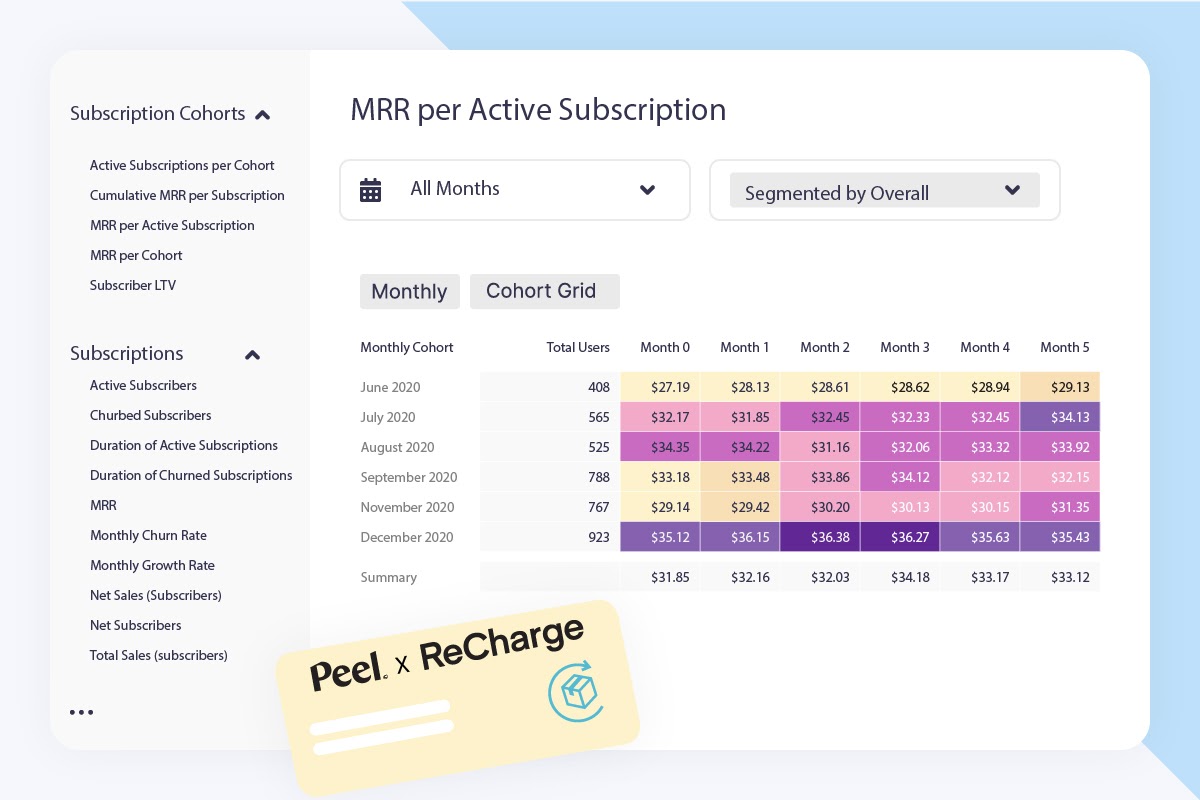Select the MRR per Cohort menu item
The width and height of the screenshot is (1200, 800).
[136, 255]
